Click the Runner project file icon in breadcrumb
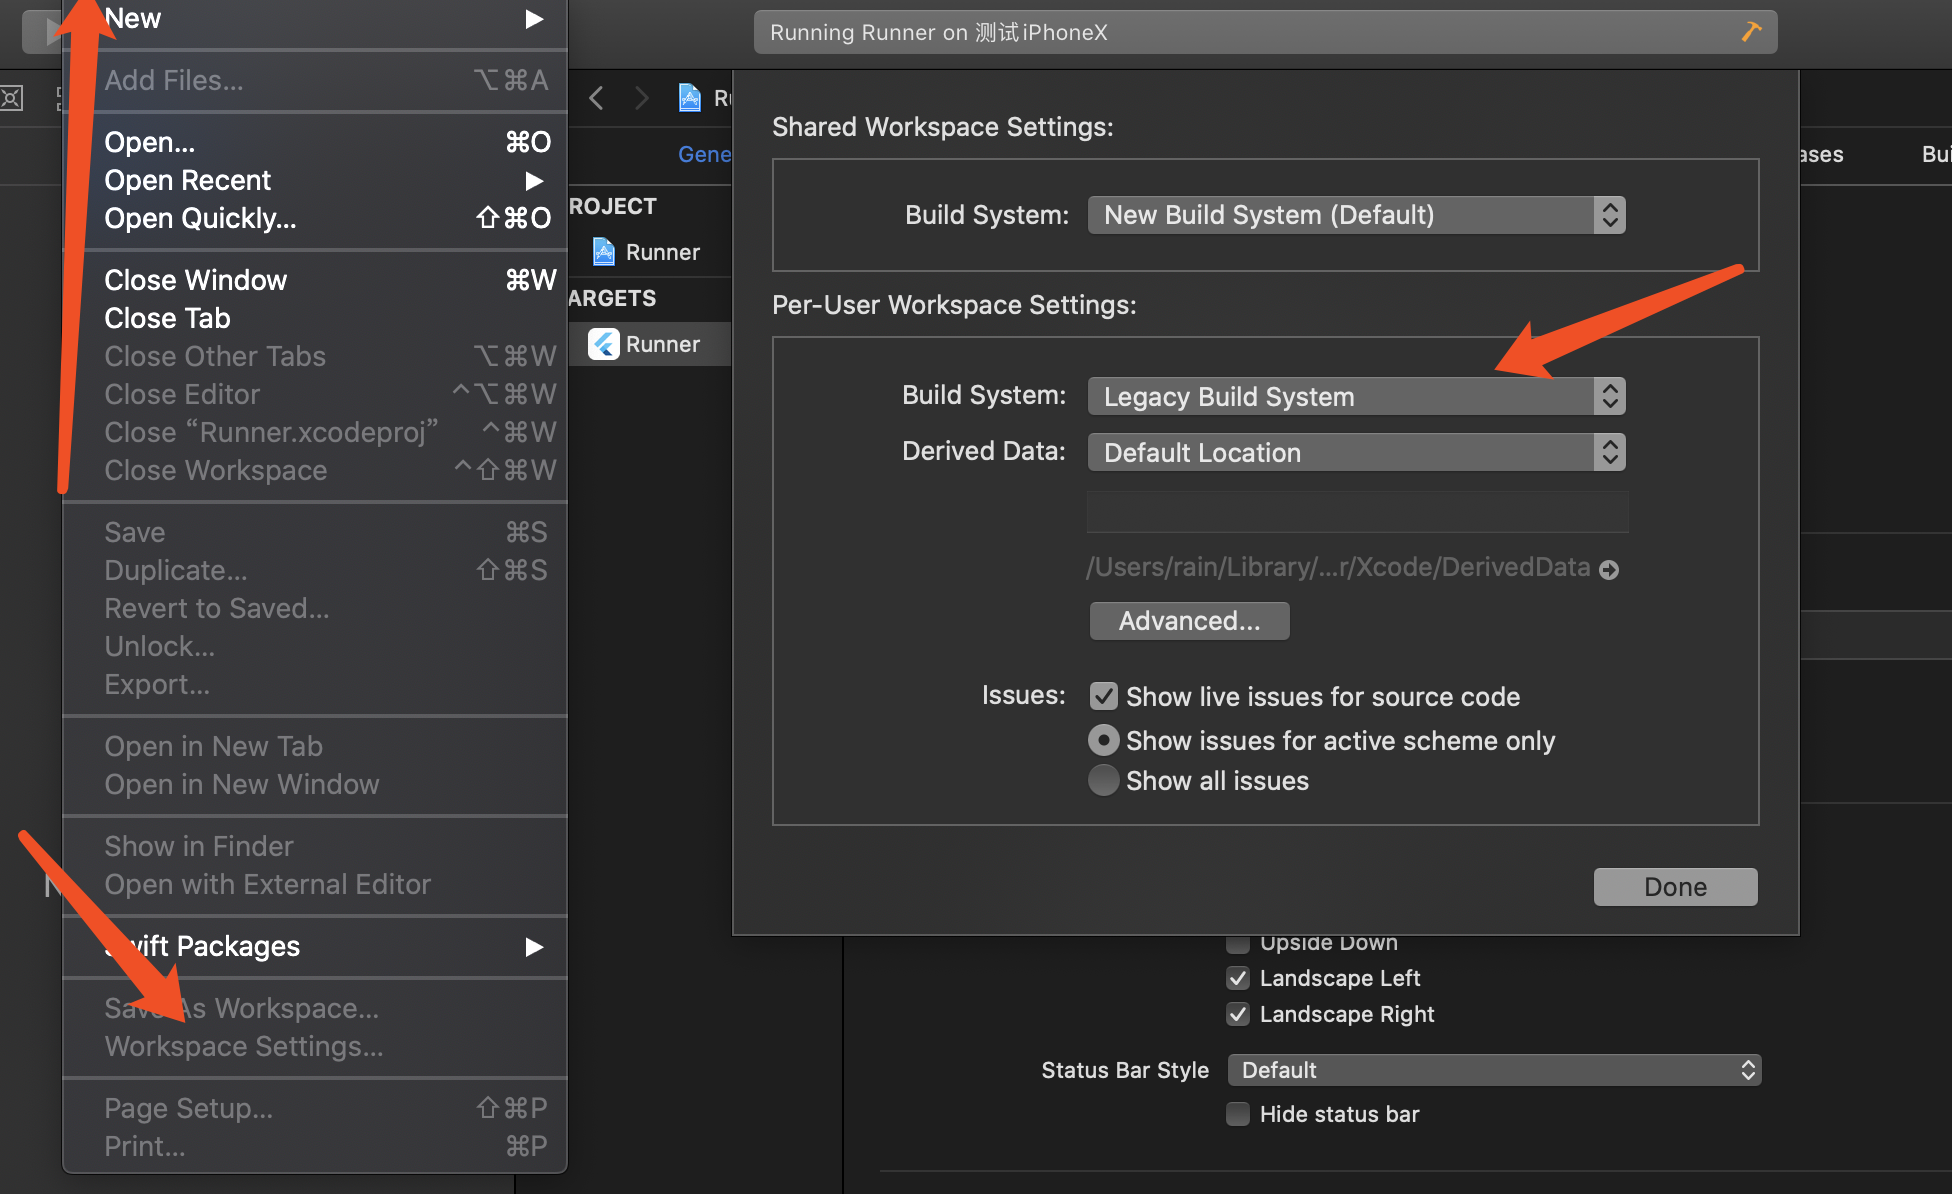The image size is (1952, 1194). (x=690, y=98)
